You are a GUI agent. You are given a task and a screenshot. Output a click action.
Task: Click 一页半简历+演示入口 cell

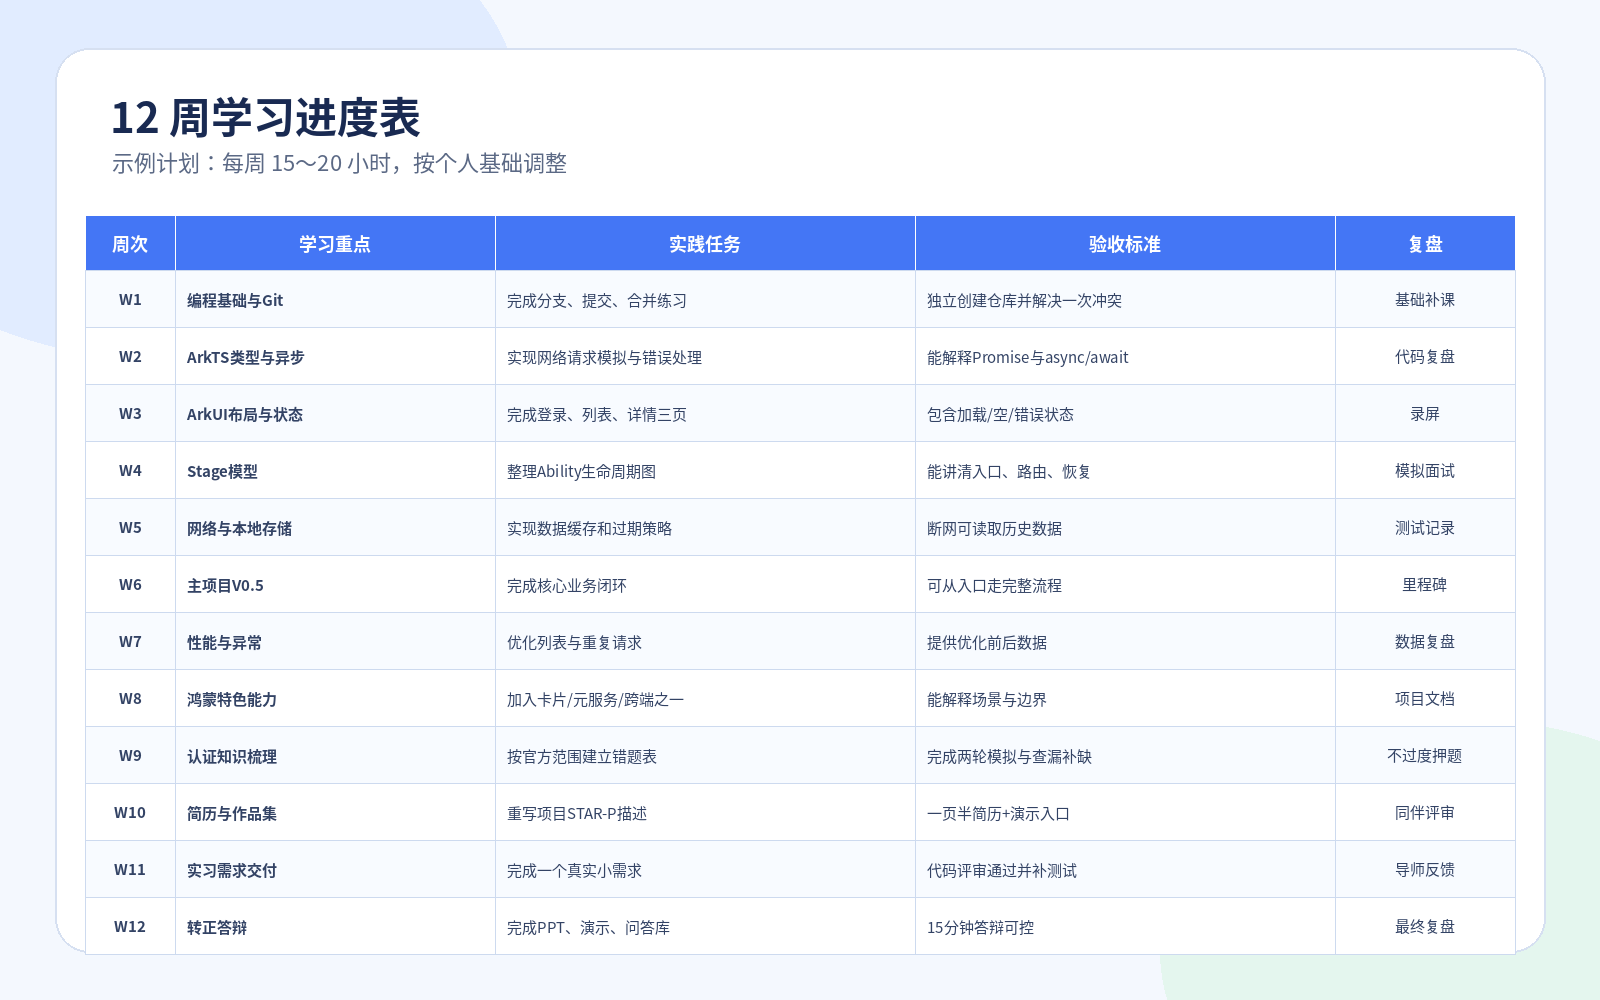click(1125, 812)
